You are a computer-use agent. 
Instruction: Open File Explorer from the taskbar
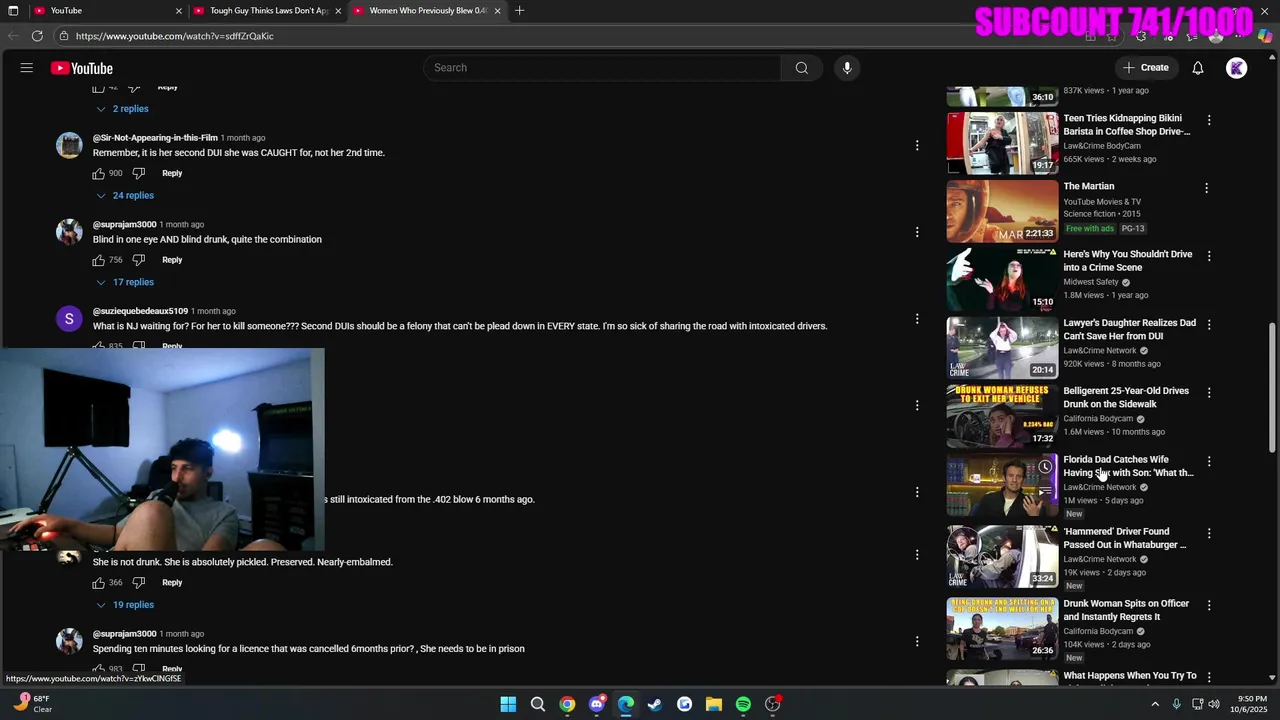(x=714, y=704)
